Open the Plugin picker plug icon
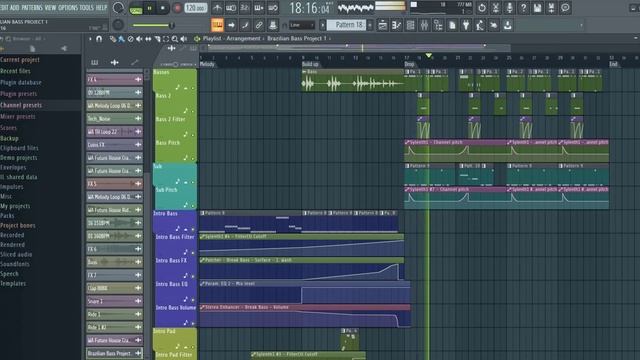Screen dimensions: 640x360 tap(466, 25)
